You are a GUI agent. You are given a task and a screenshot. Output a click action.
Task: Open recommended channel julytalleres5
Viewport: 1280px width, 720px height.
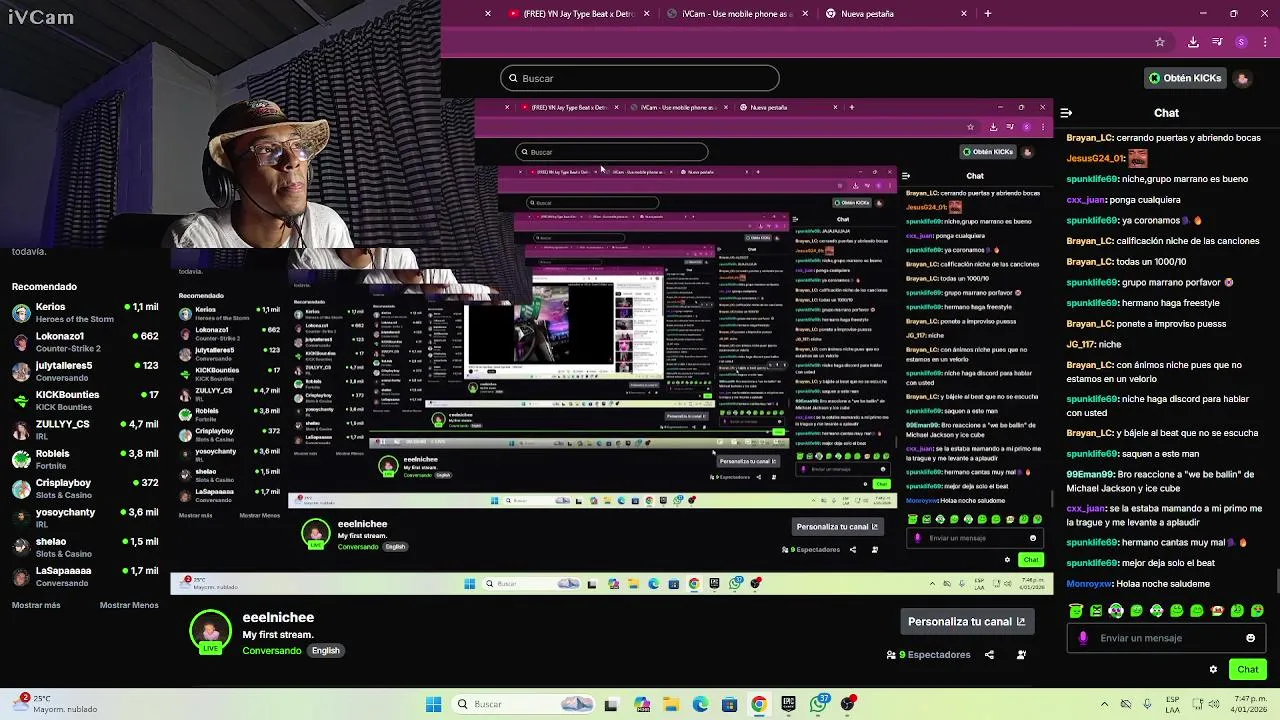pos(85,371)
